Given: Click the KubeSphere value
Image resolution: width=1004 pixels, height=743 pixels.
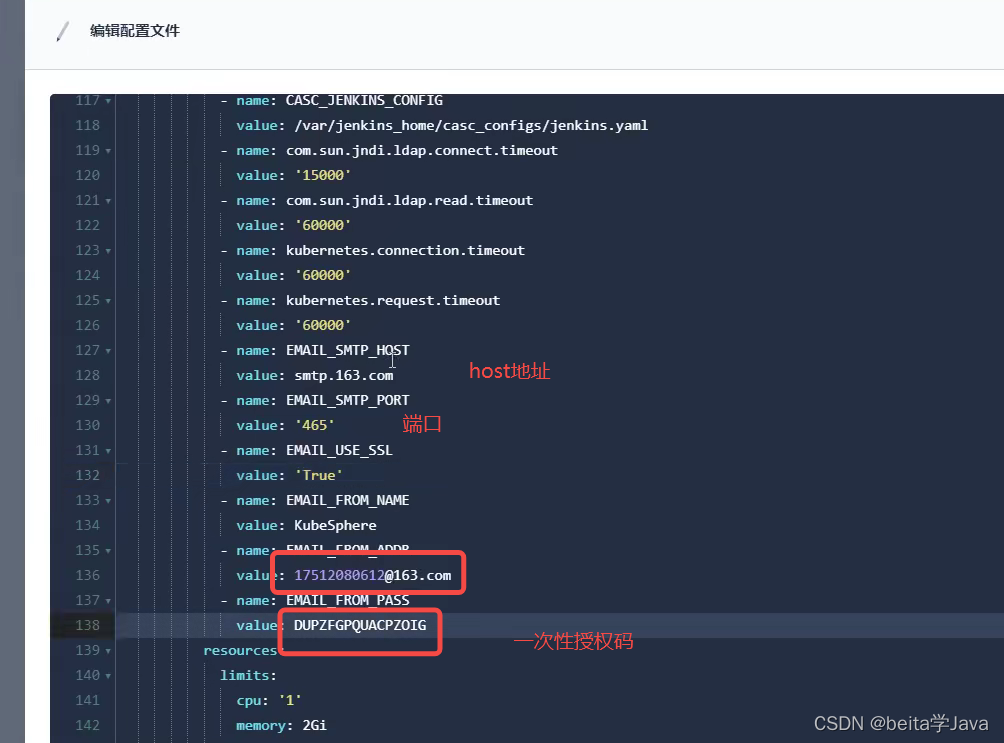Looking at the screenshot, I should coord(336,525).
